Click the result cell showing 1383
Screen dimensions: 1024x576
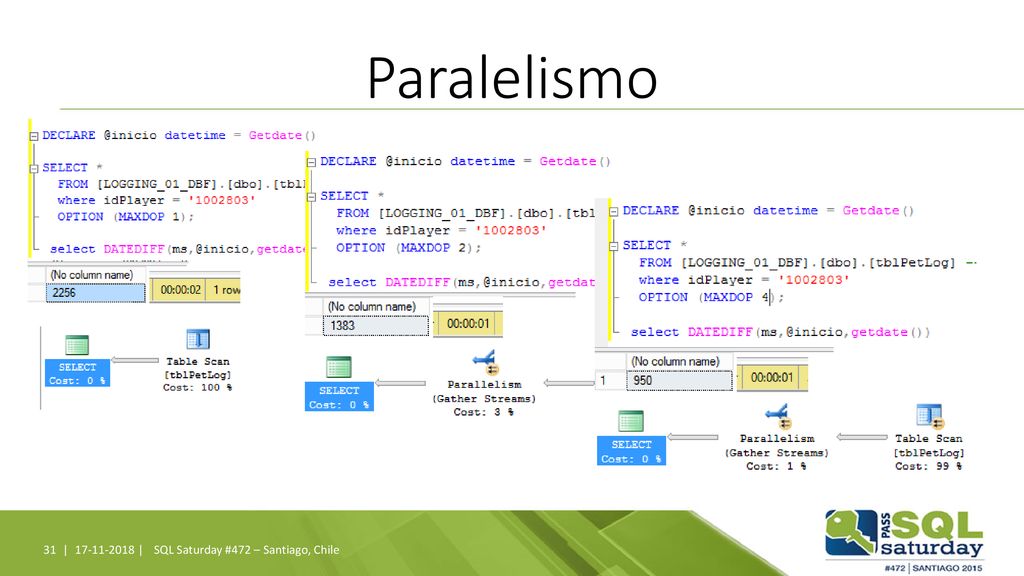coord(376,325)
